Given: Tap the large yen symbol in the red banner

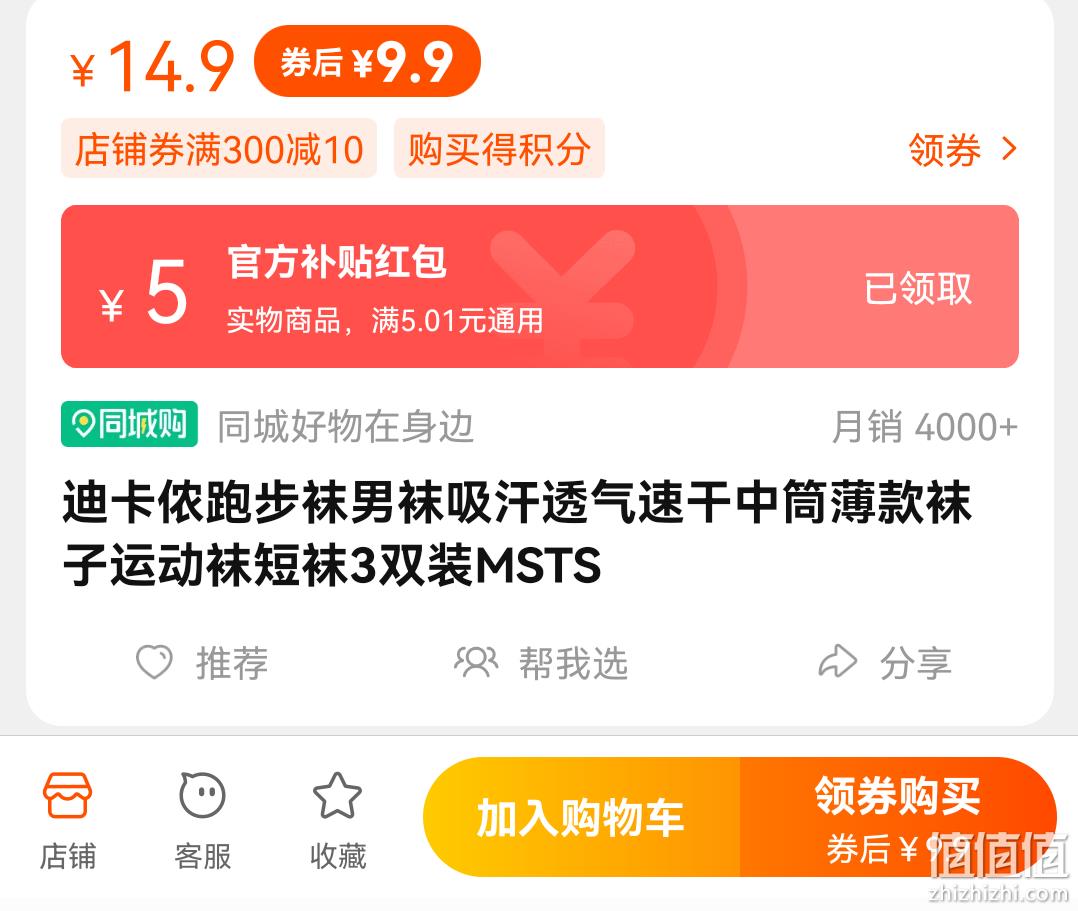Looking at the screenshot, I should pos(564,289).
